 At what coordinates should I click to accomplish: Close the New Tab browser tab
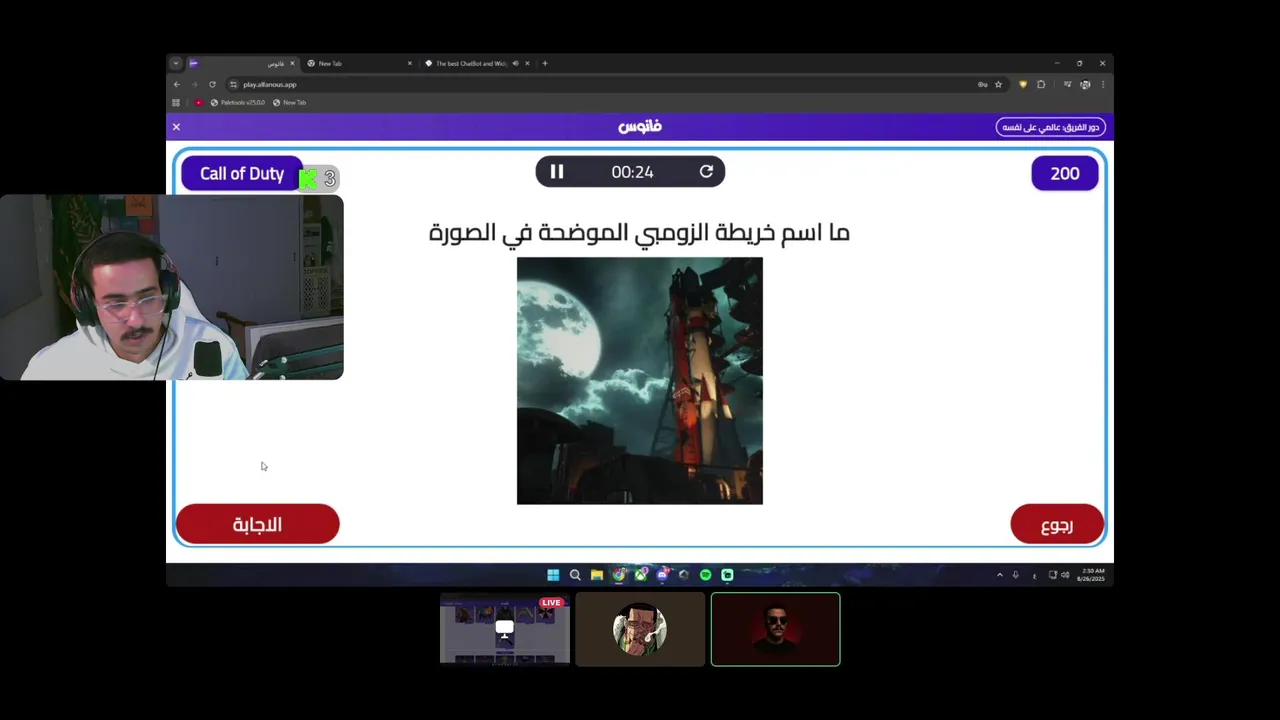(409, 63)
